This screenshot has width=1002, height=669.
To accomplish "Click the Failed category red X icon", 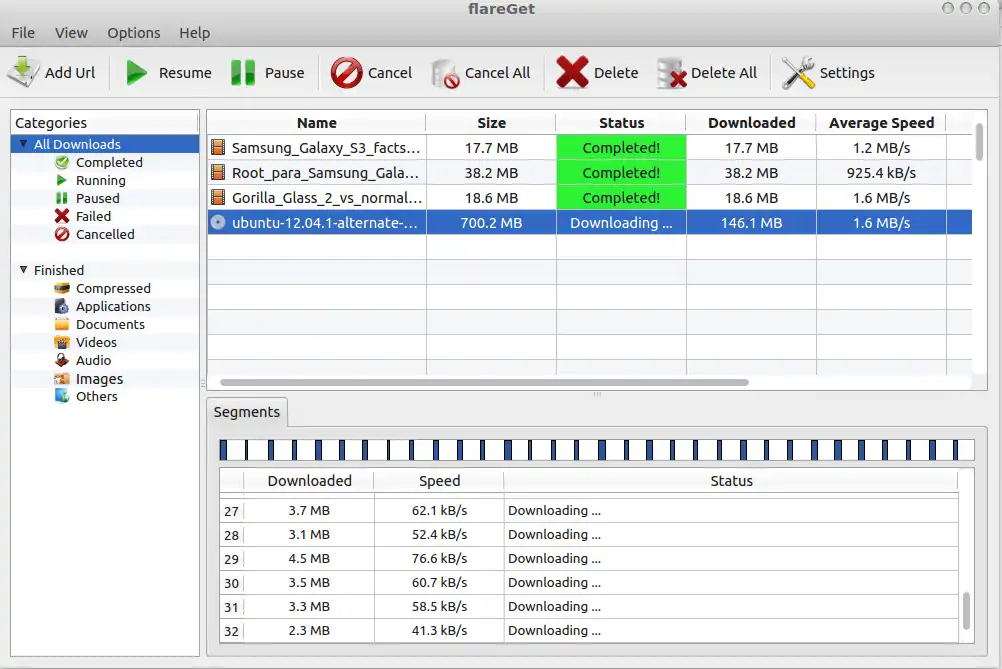I will click(x=62, y=216).
